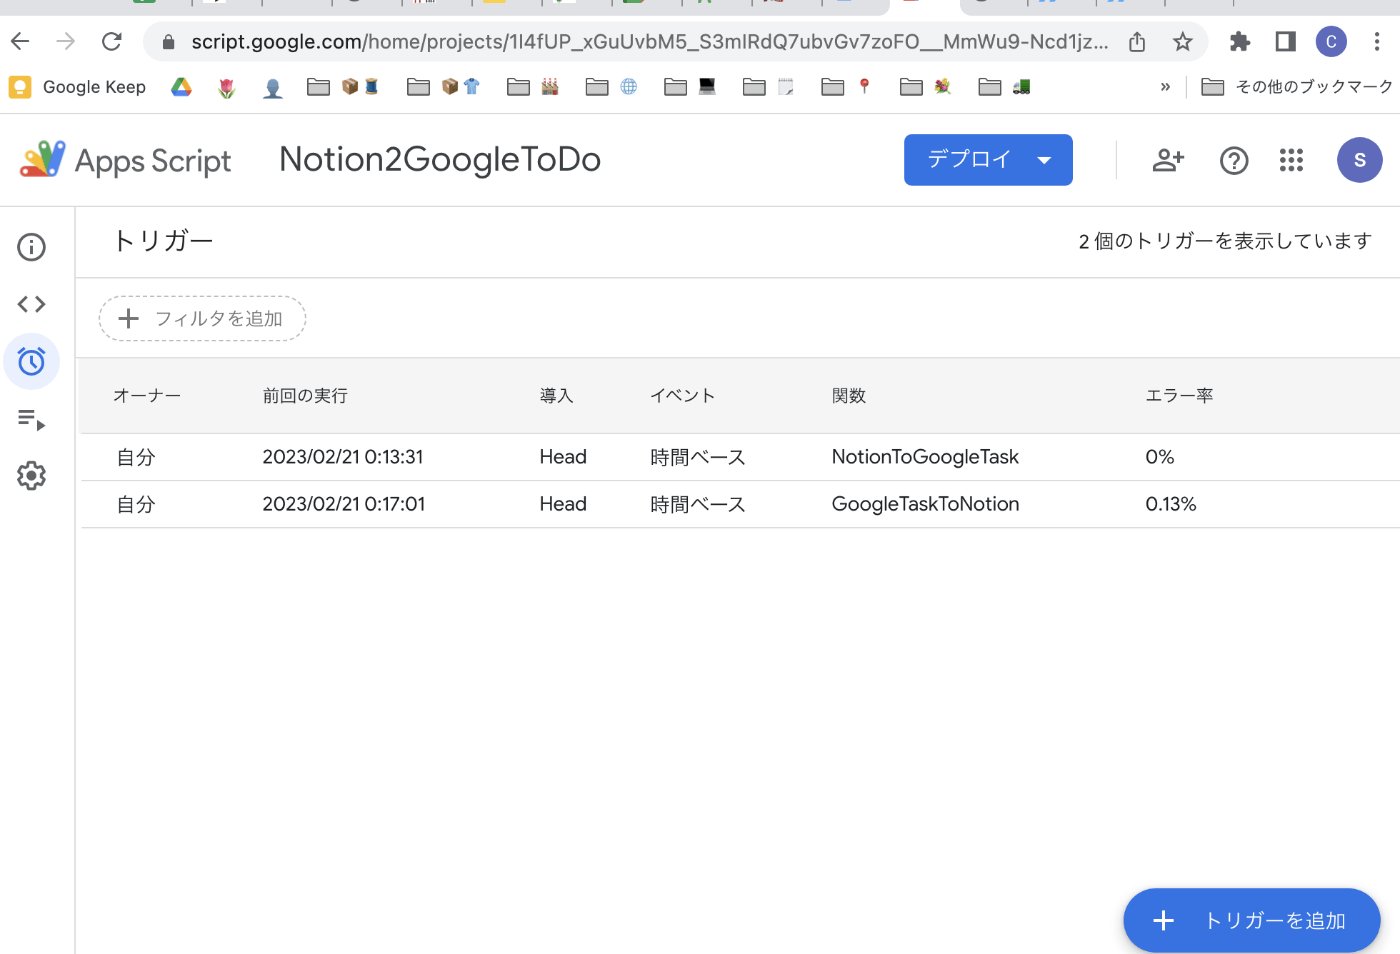The width and height of the screenshot is (1400, 954).
Task: Open the Google Drive bookmark icon
Action: (181, 87)
